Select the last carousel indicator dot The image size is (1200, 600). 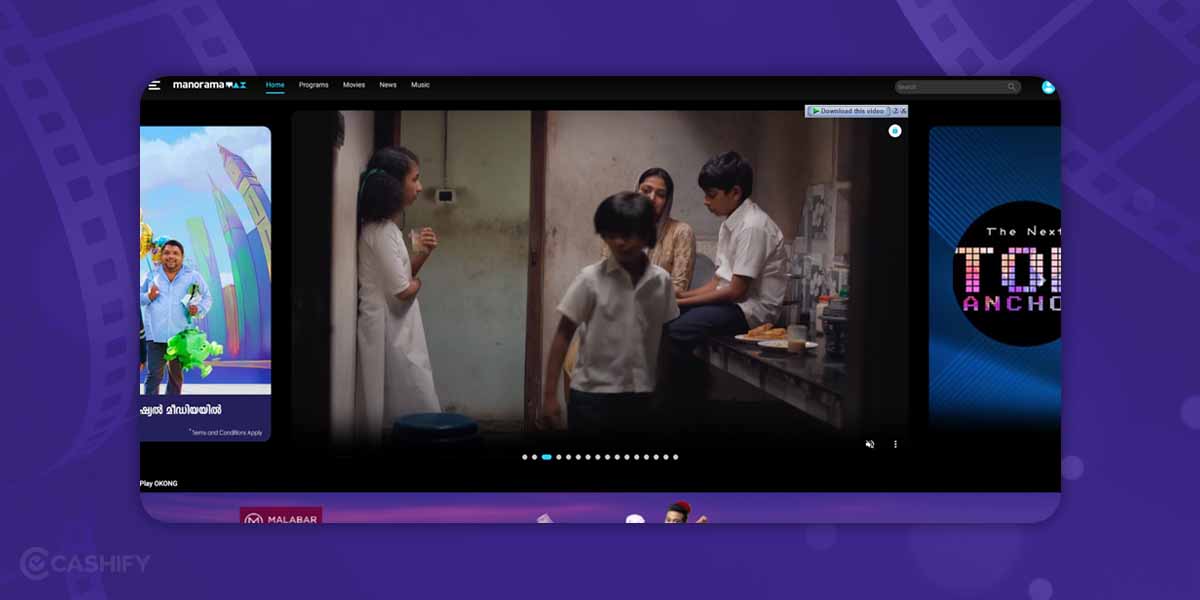point(675,457)
